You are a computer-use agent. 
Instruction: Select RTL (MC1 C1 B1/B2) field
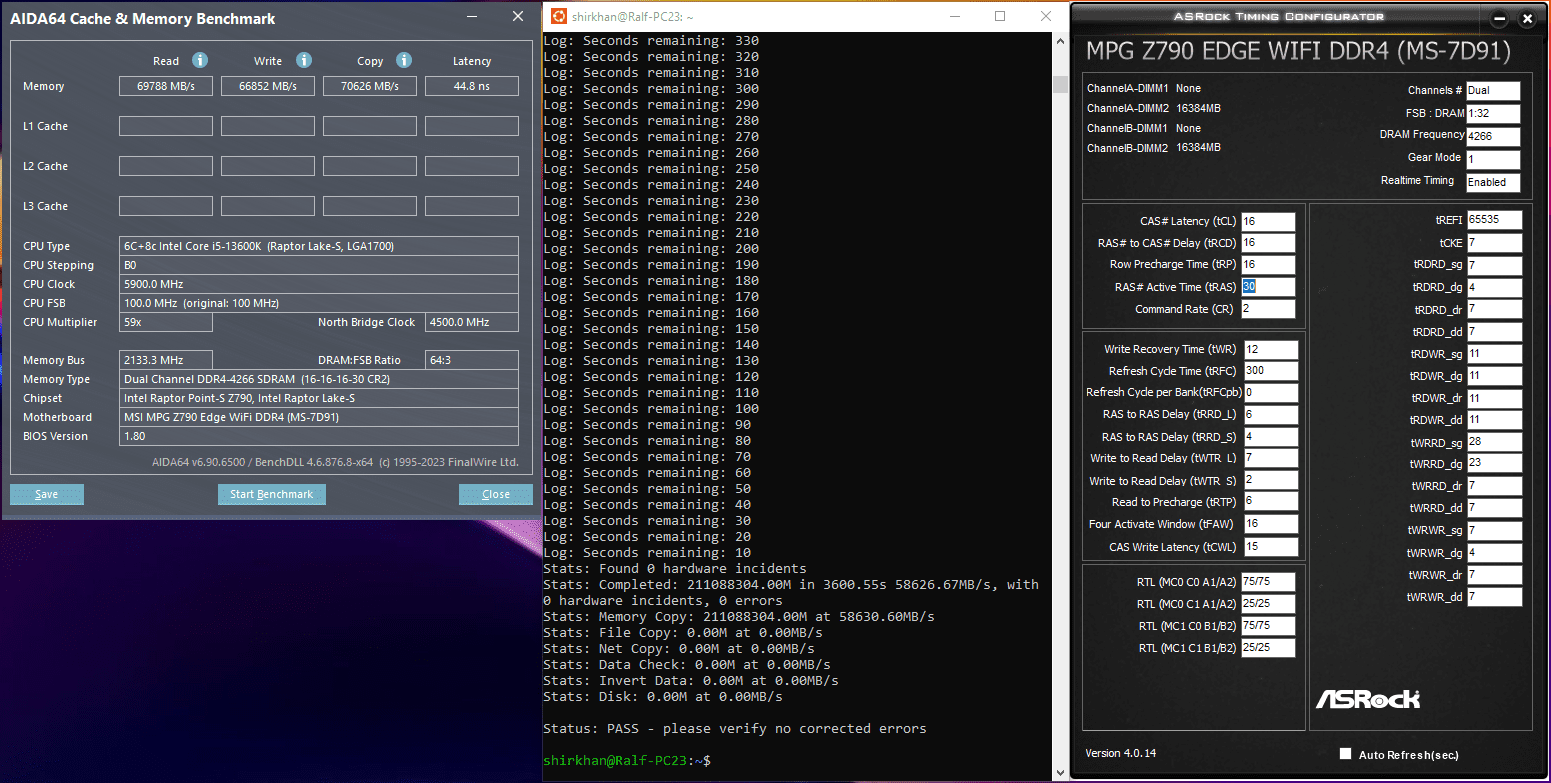click(x=1268, y=648)
